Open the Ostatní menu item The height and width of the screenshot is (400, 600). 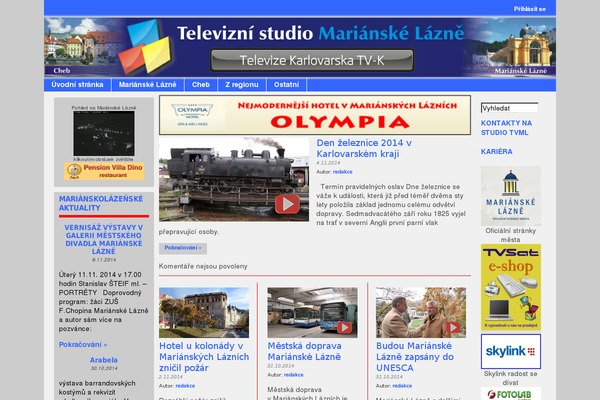286,85
